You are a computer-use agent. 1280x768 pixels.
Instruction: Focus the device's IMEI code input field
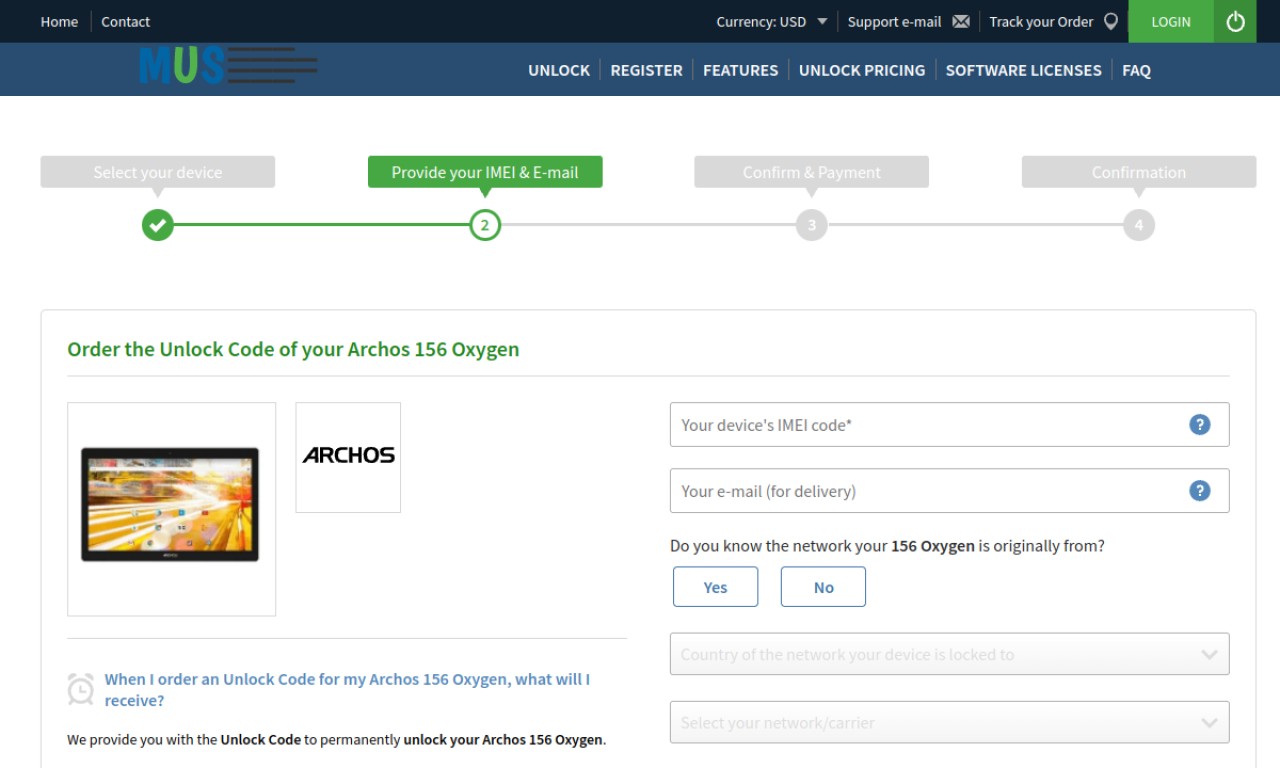pyautogui.click(x=949, y=424)
